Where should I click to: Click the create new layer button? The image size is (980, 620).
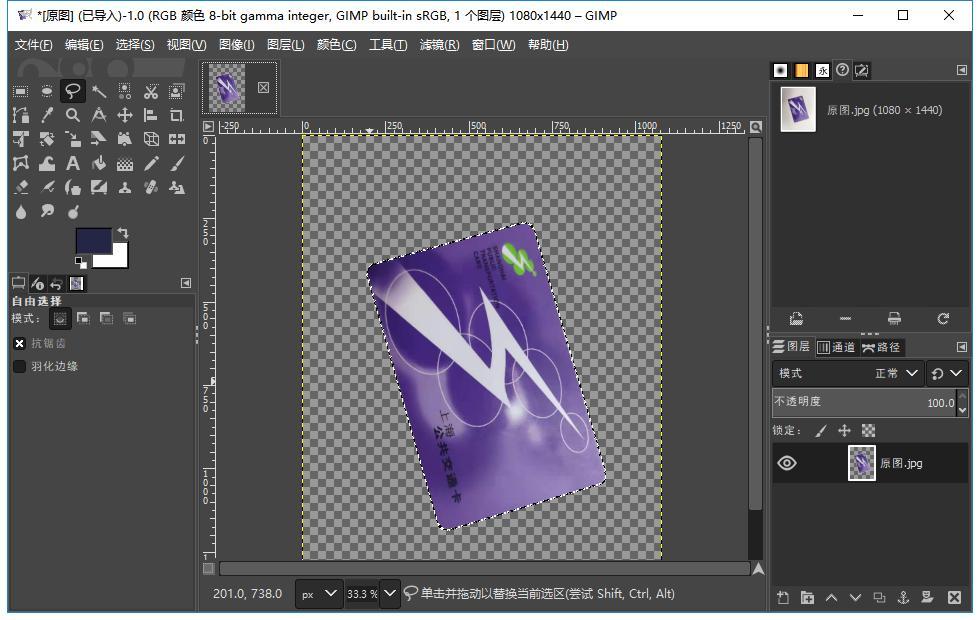click(783, 598)
